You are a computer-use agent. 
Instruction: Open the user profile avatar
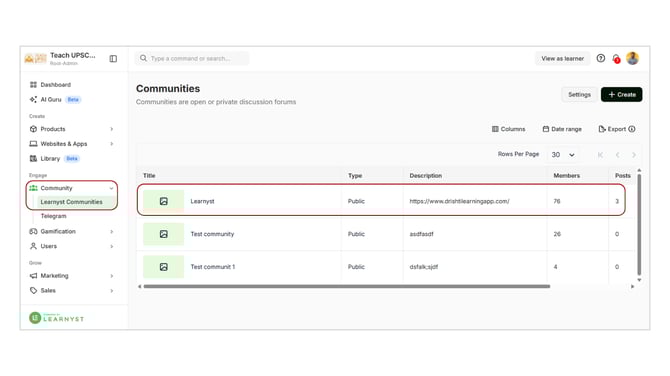tap(633, 58)
